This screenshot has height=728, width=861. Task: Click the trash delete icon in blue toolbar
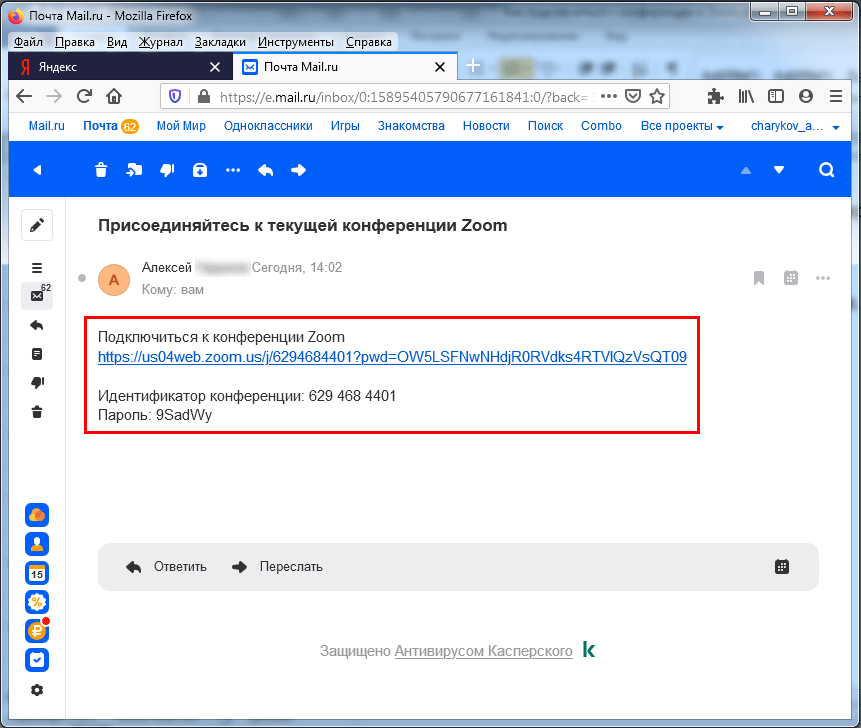[101, 170]
